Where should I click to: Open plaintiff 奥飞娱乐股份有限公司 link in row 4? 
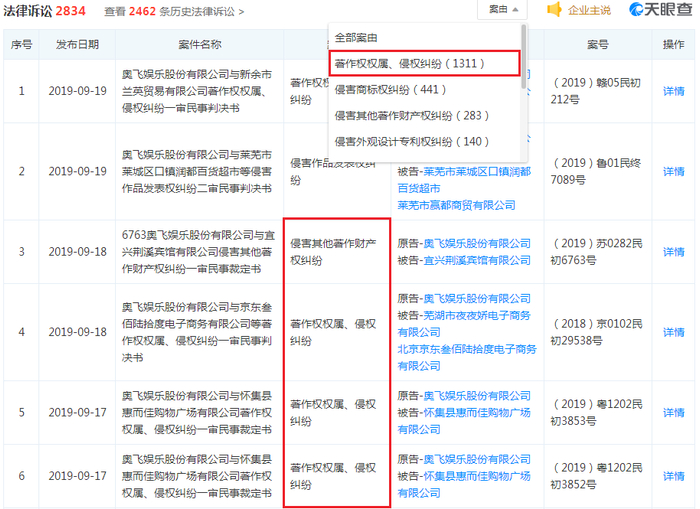coord(477,299)
